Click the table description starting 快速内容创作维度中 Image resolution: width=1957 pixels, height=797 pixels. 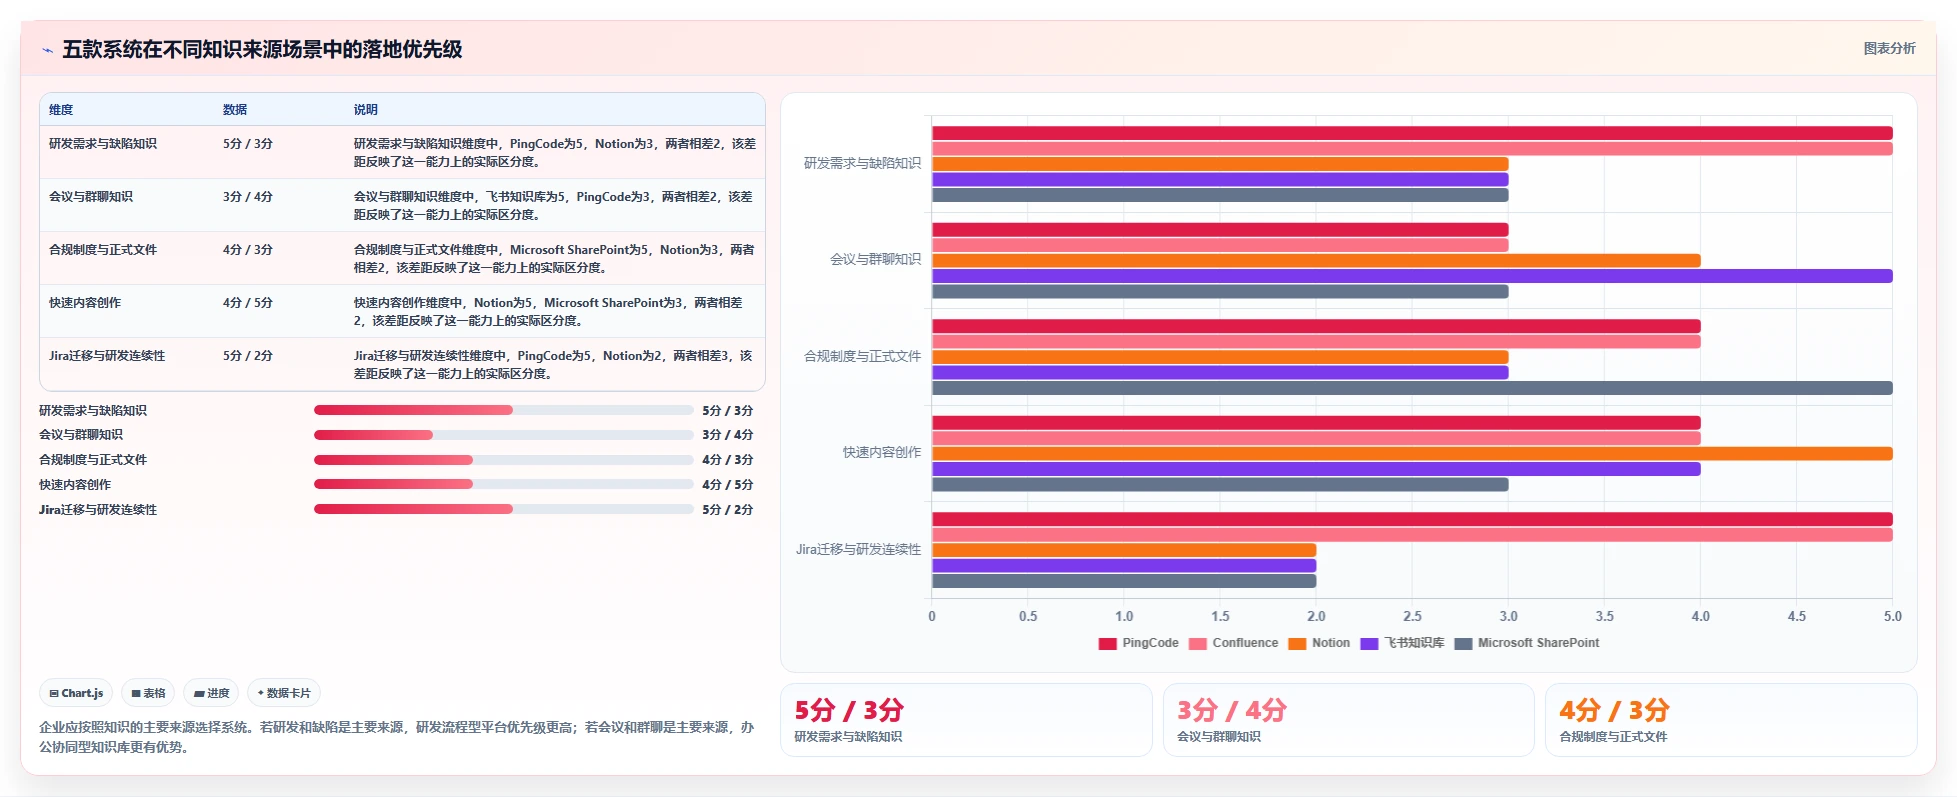554,311
